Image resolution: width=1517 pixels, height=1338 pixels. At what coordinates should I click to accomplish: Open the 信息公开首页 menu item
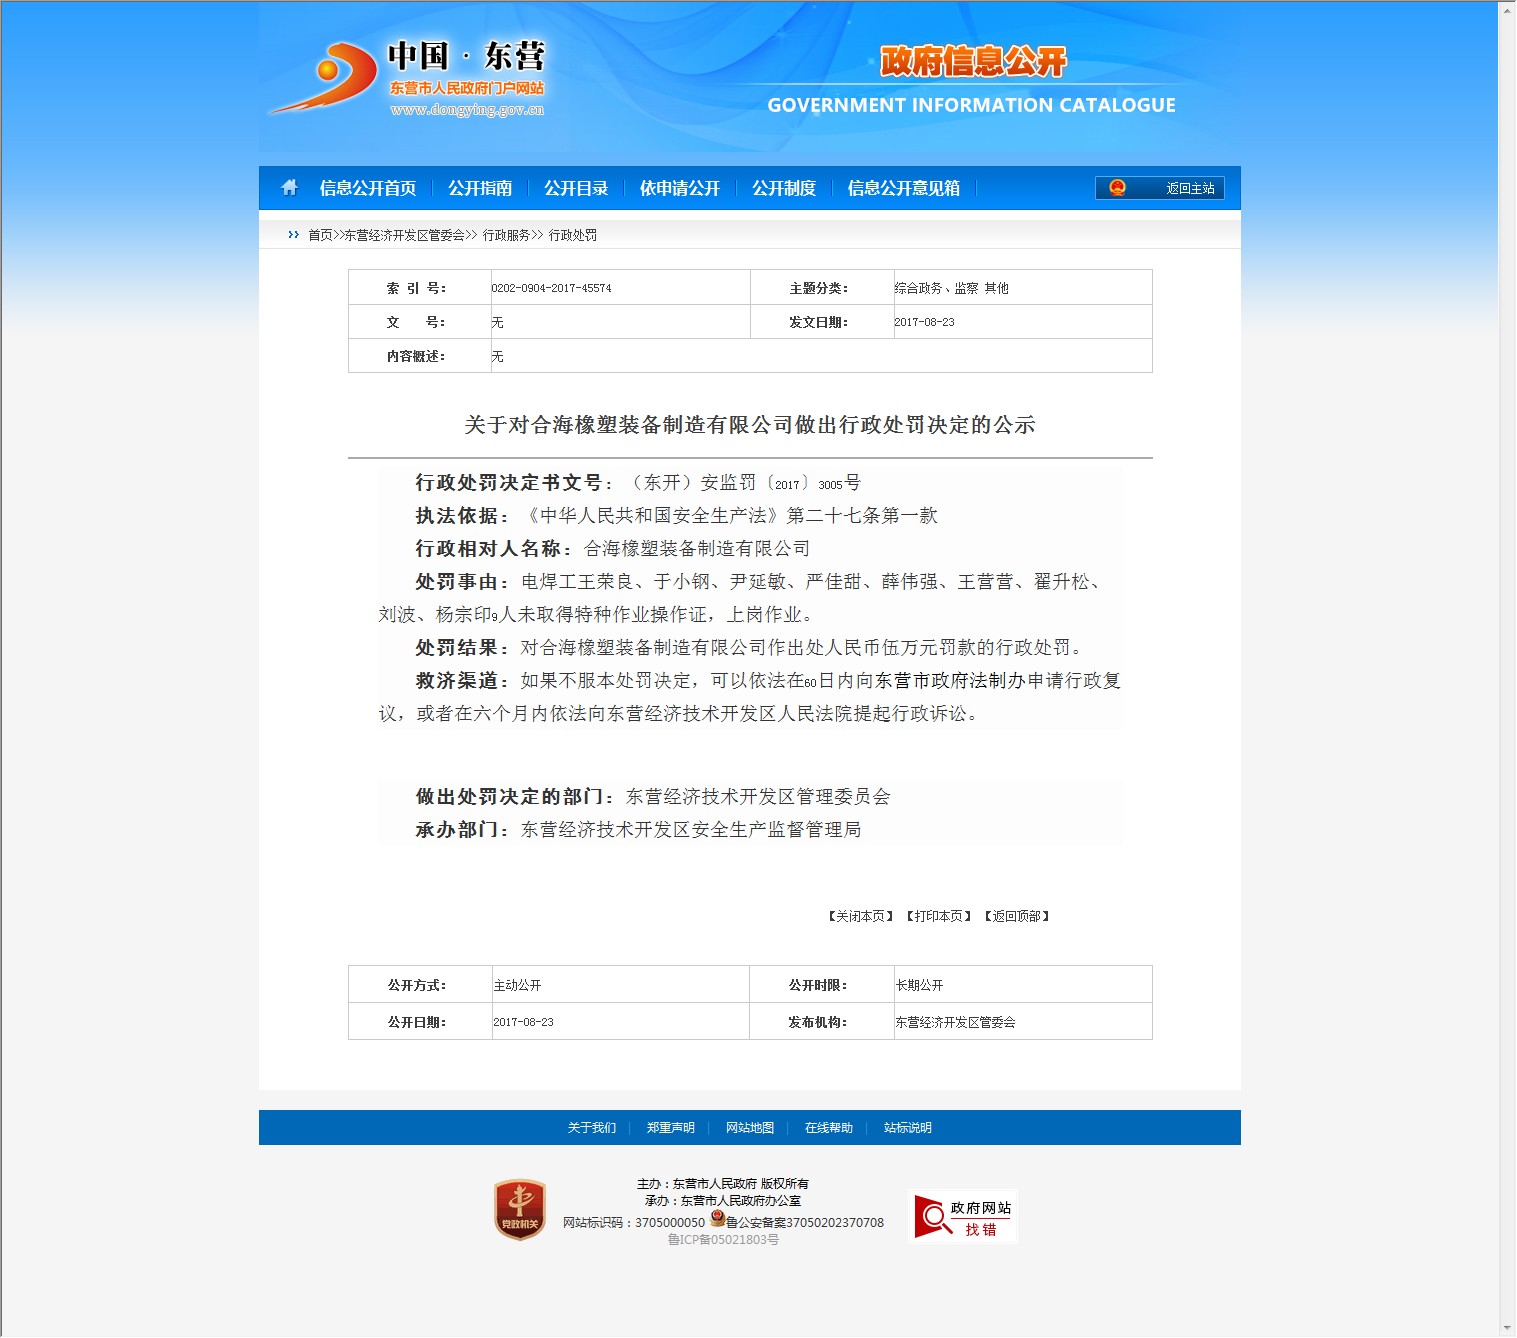367,188
